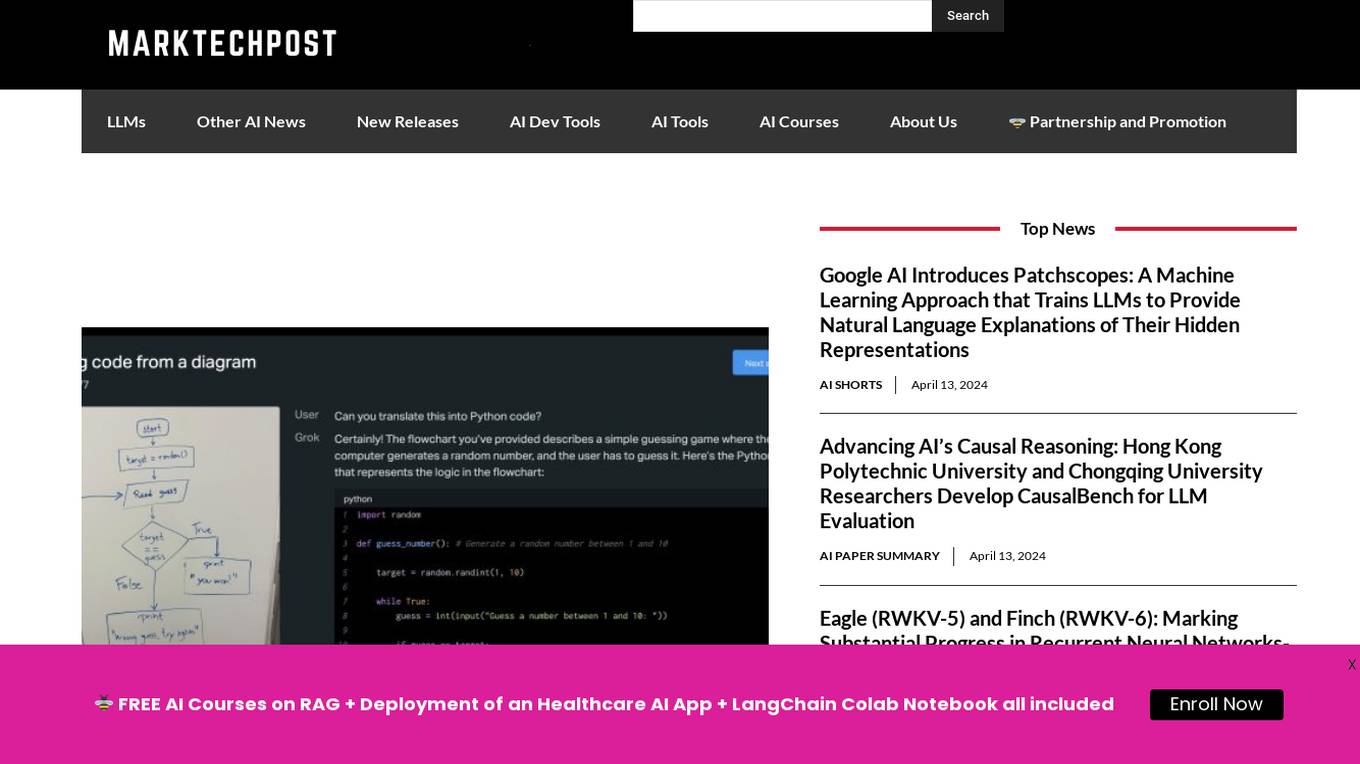Open the About Us page
This screenshot has width=1360, height=764.
tap(923, 121)
